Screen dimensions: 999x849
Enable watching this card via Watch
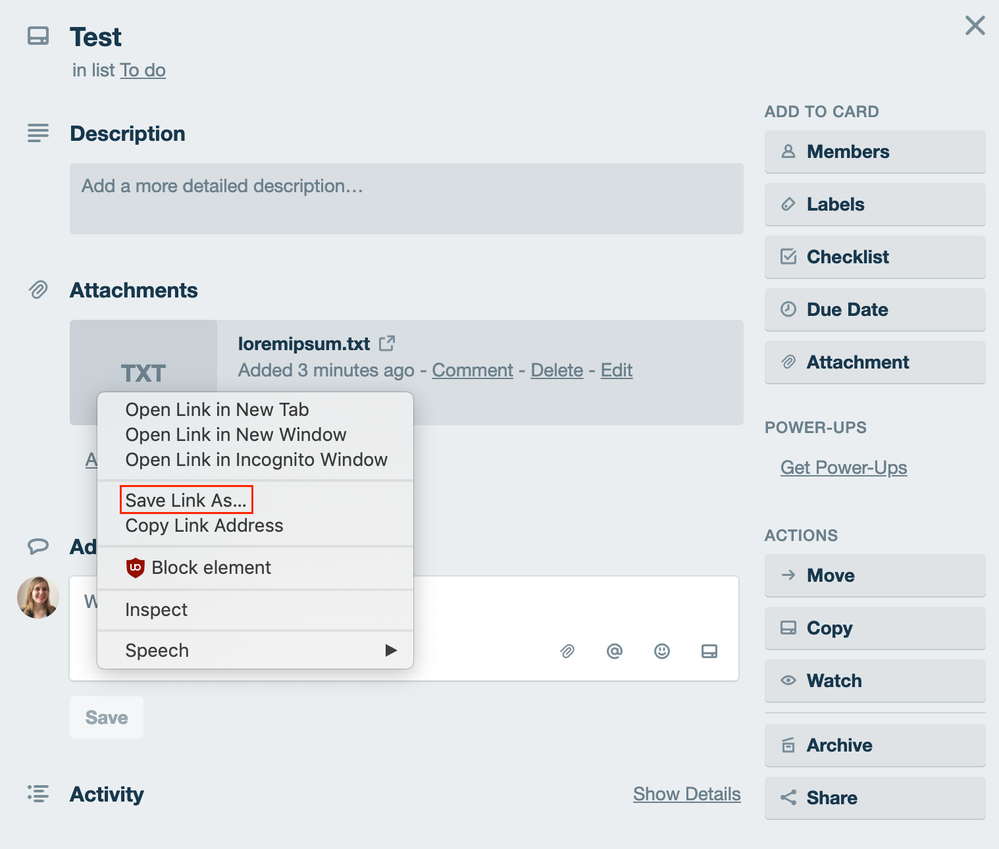(x=874, y=681)
